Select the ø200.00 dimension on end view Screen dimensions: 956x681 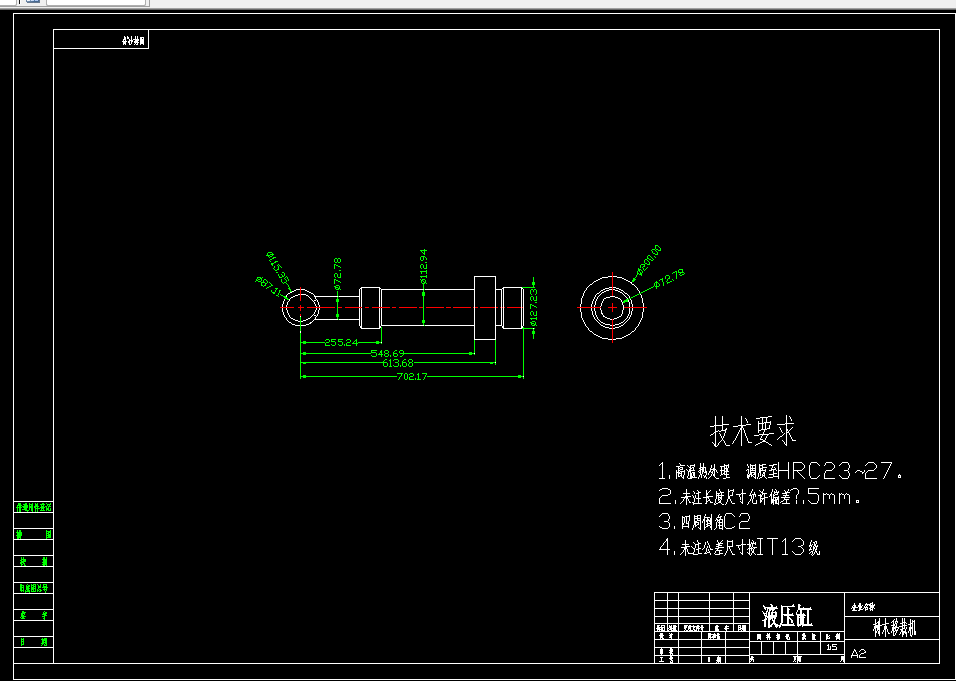pos(649,259)
